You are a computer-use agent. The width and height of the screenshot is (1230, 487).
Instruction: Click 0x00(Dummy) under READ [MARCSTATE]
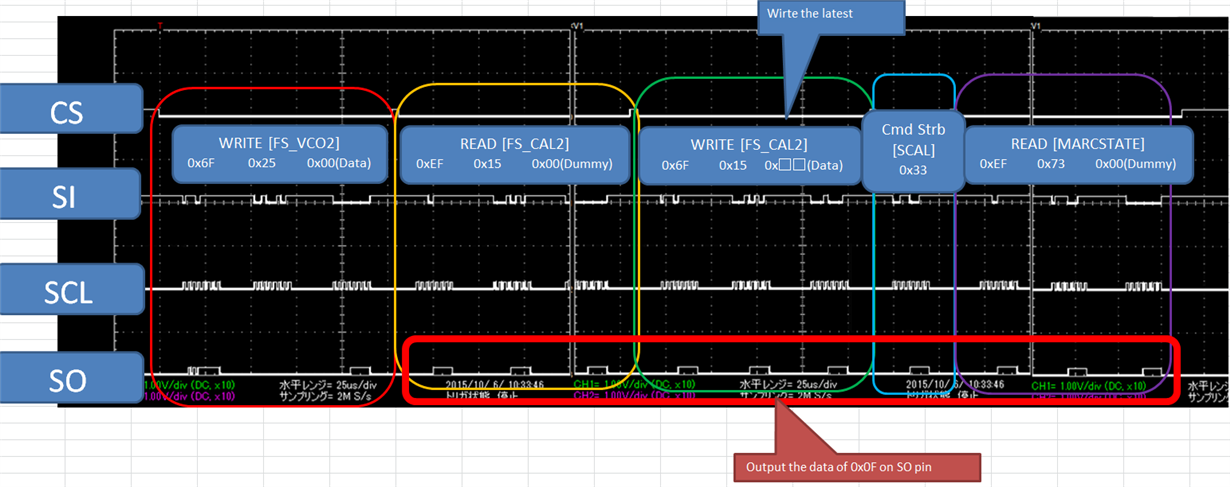coord(1136,164)
